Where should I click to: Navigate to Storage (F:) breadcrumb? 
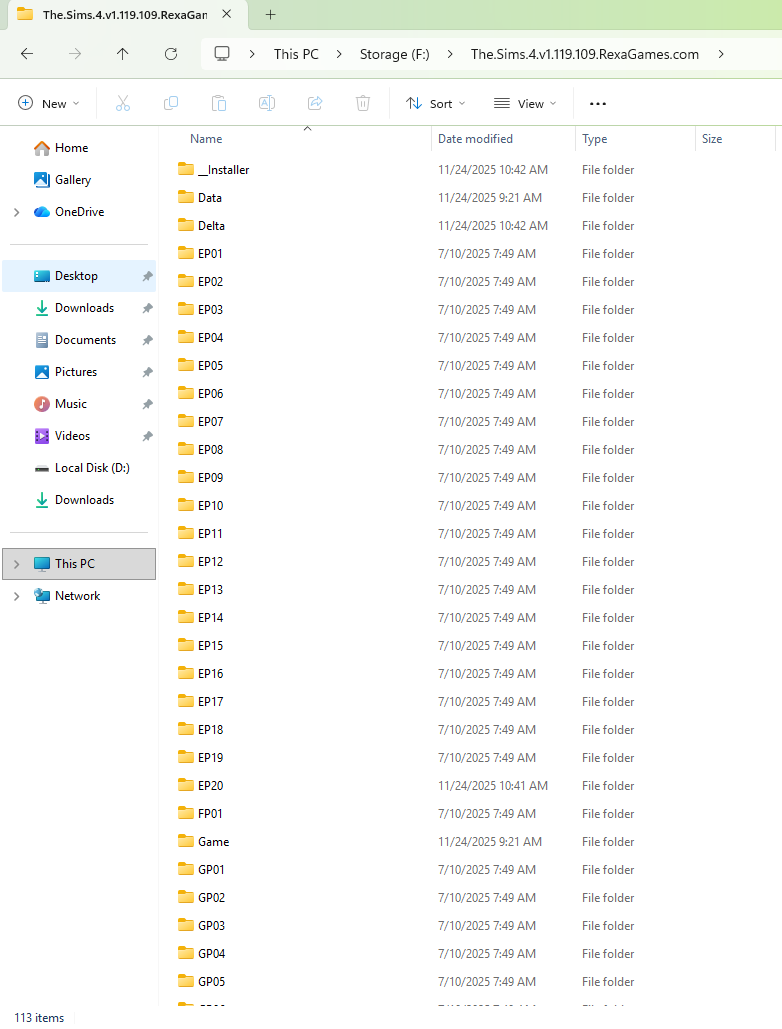point(394,54)
